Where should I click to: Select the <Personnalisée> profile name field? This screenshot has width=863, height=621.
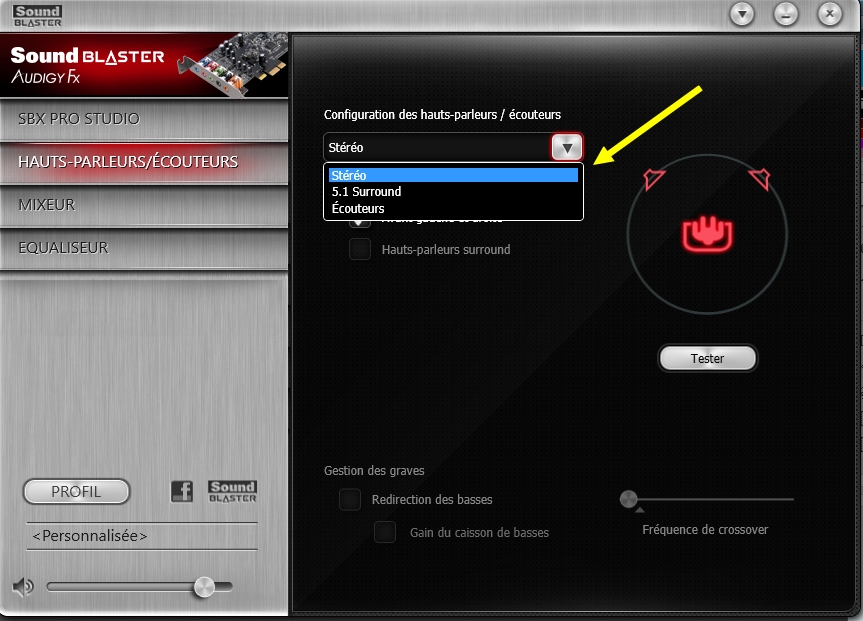coord(142,536)
